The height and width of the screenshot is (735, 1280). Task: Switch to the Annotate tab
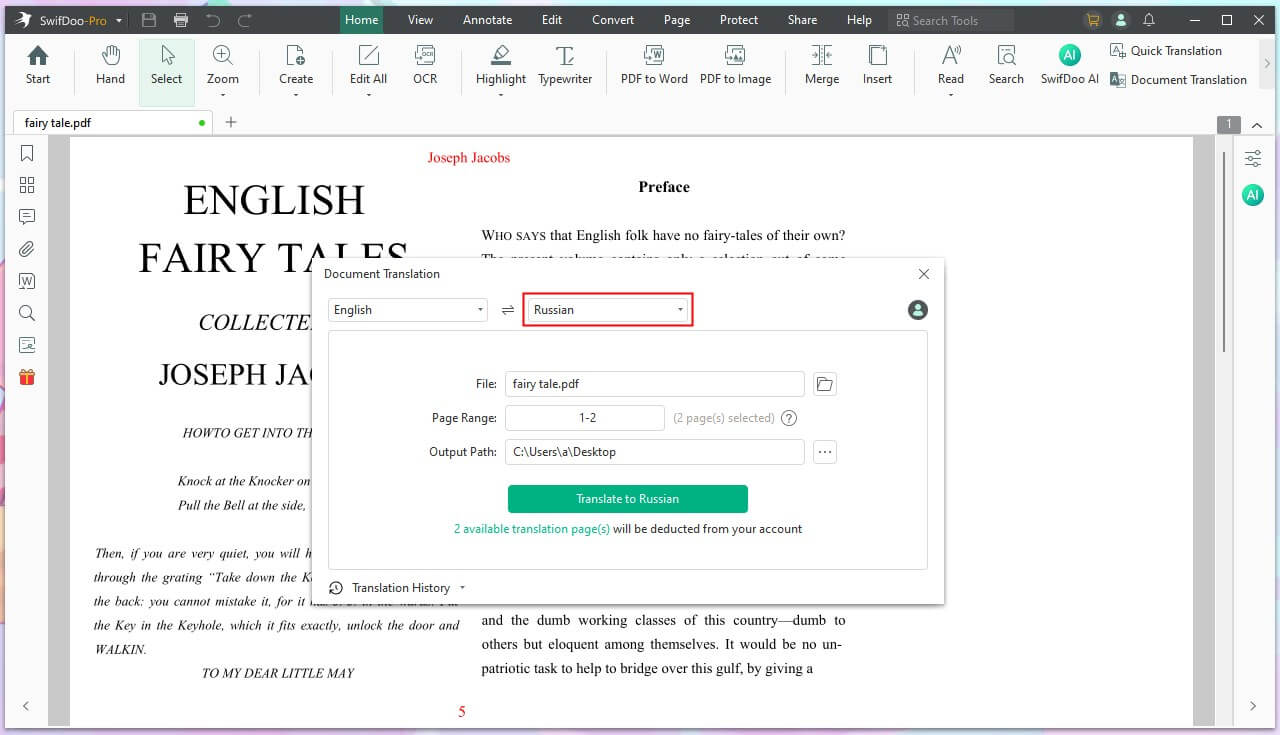point(487,20)
